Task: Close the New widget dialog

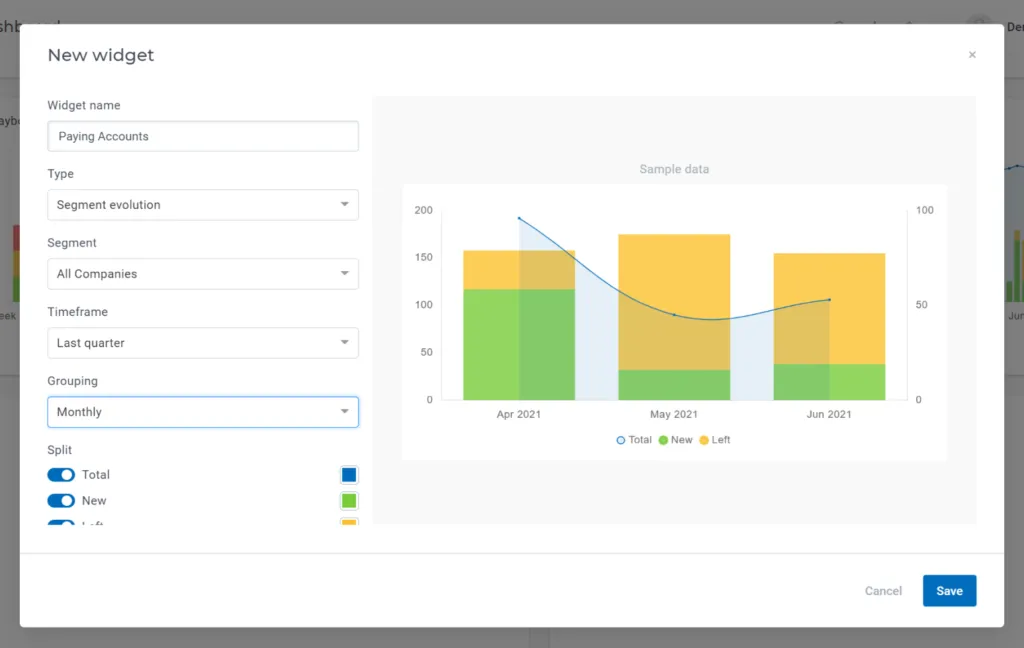Action: (972, 55)
